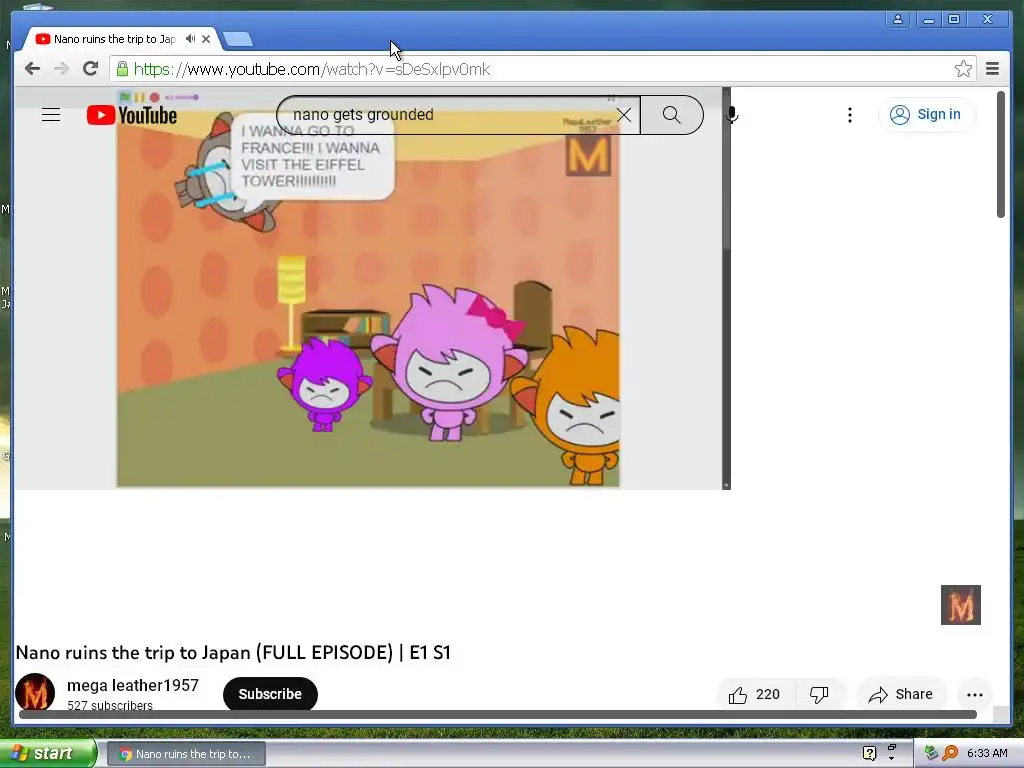Click the orange magnifier icon in the system tray
The height and width of the screenshot is (768, 1024).
(x=951, y=753)
